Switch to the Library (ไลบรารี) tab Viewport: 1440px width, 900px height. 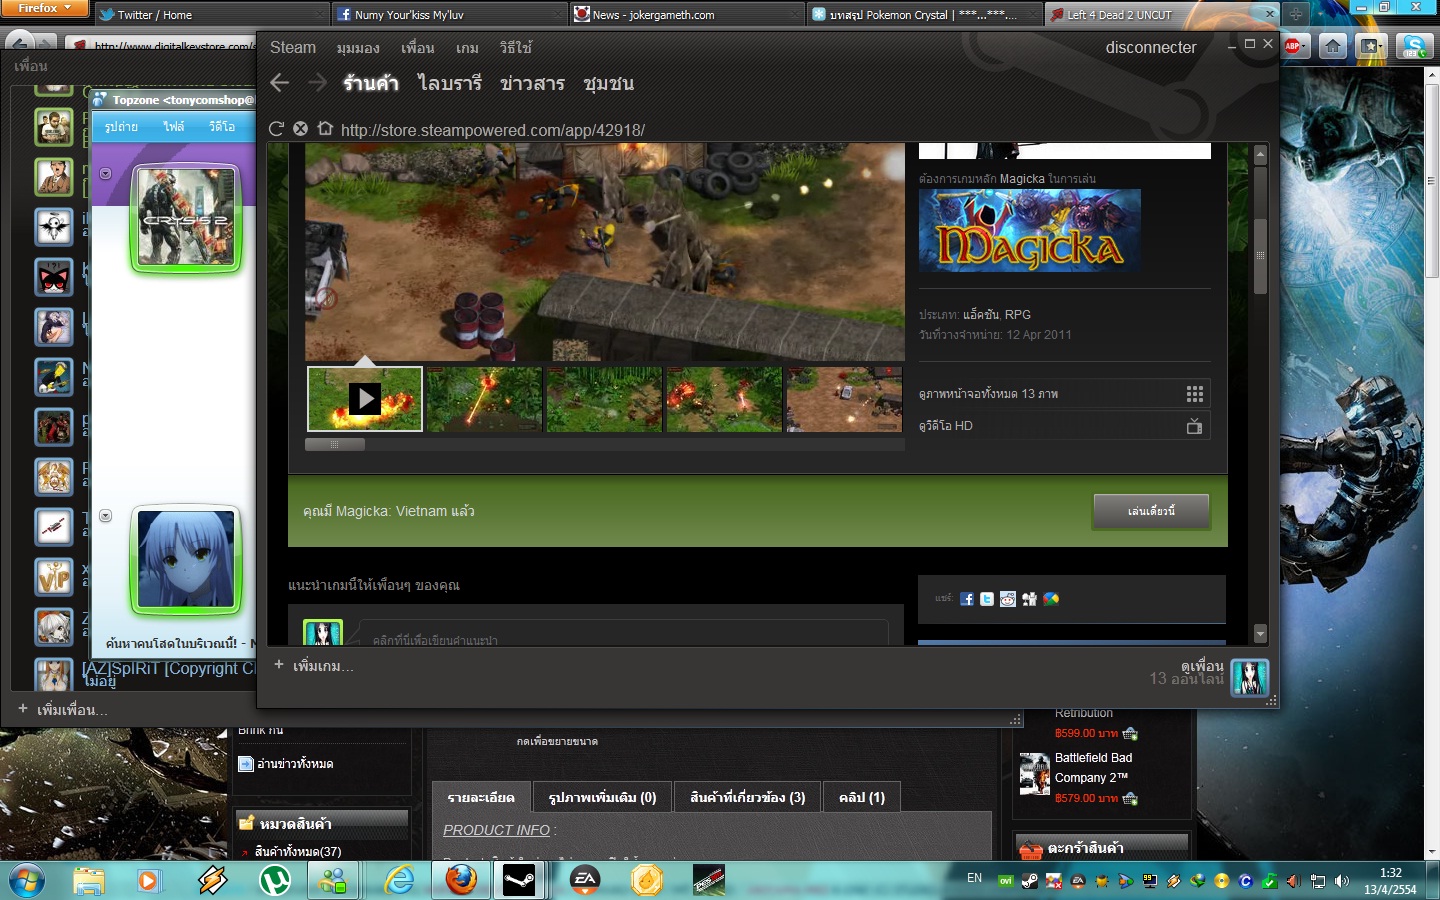(x=450, y=83)
